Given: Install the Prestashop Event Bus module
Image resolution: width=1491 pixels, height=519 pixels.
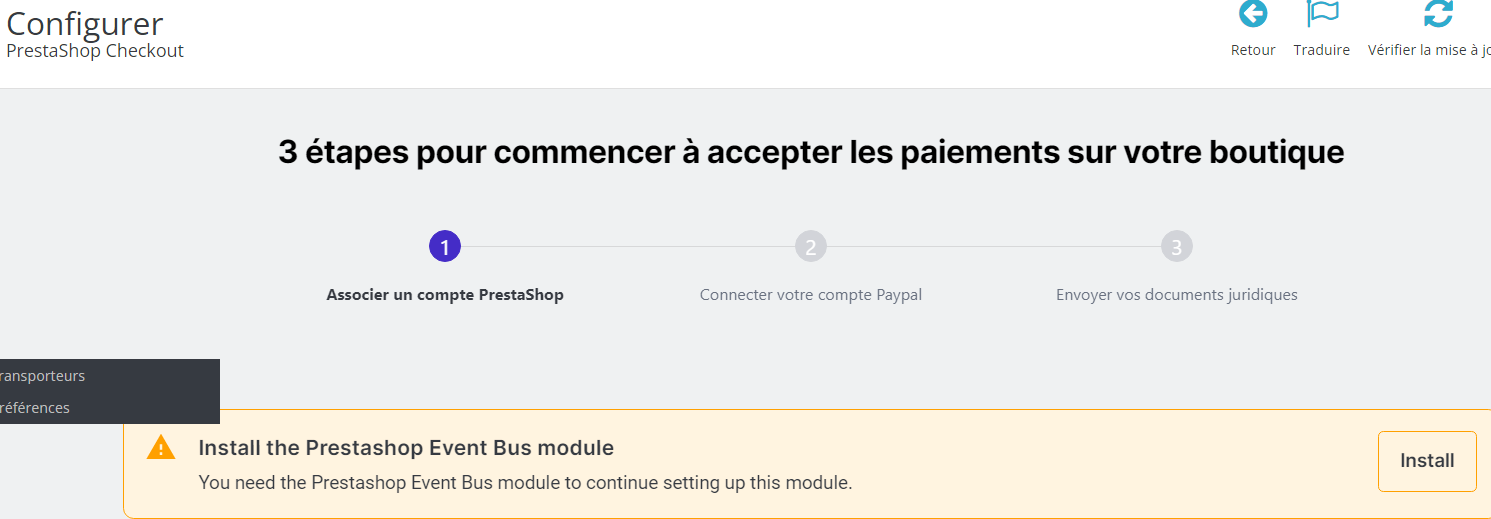Looking at the screenshot, I should point(1427,461).
